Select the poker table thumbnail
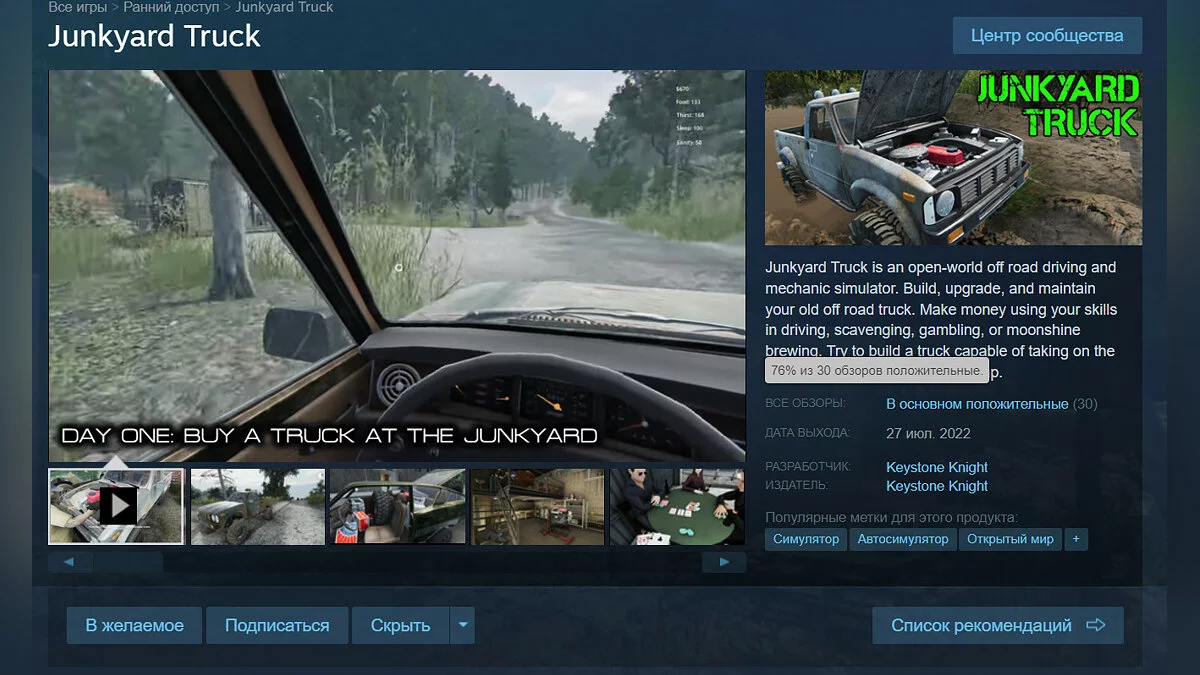 coord(677,506)
